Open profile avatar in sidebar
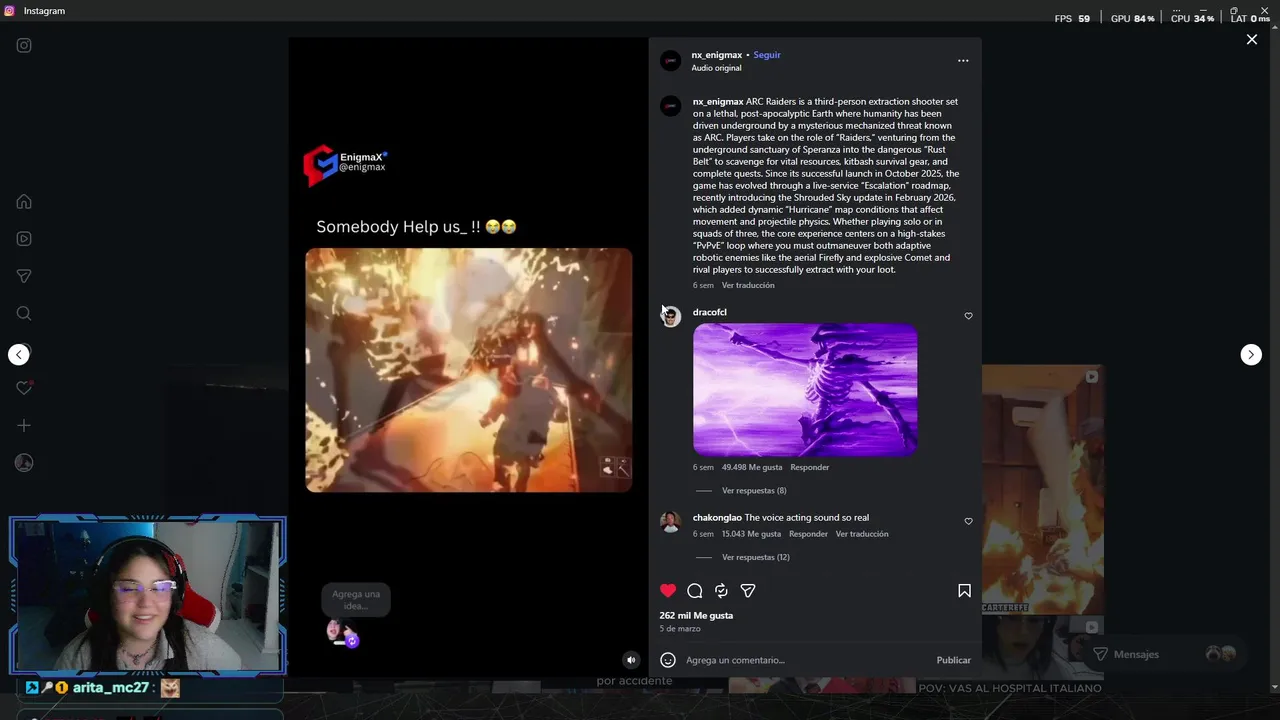Viewport: 1280px width, 720px height. [x=24, y=463]
